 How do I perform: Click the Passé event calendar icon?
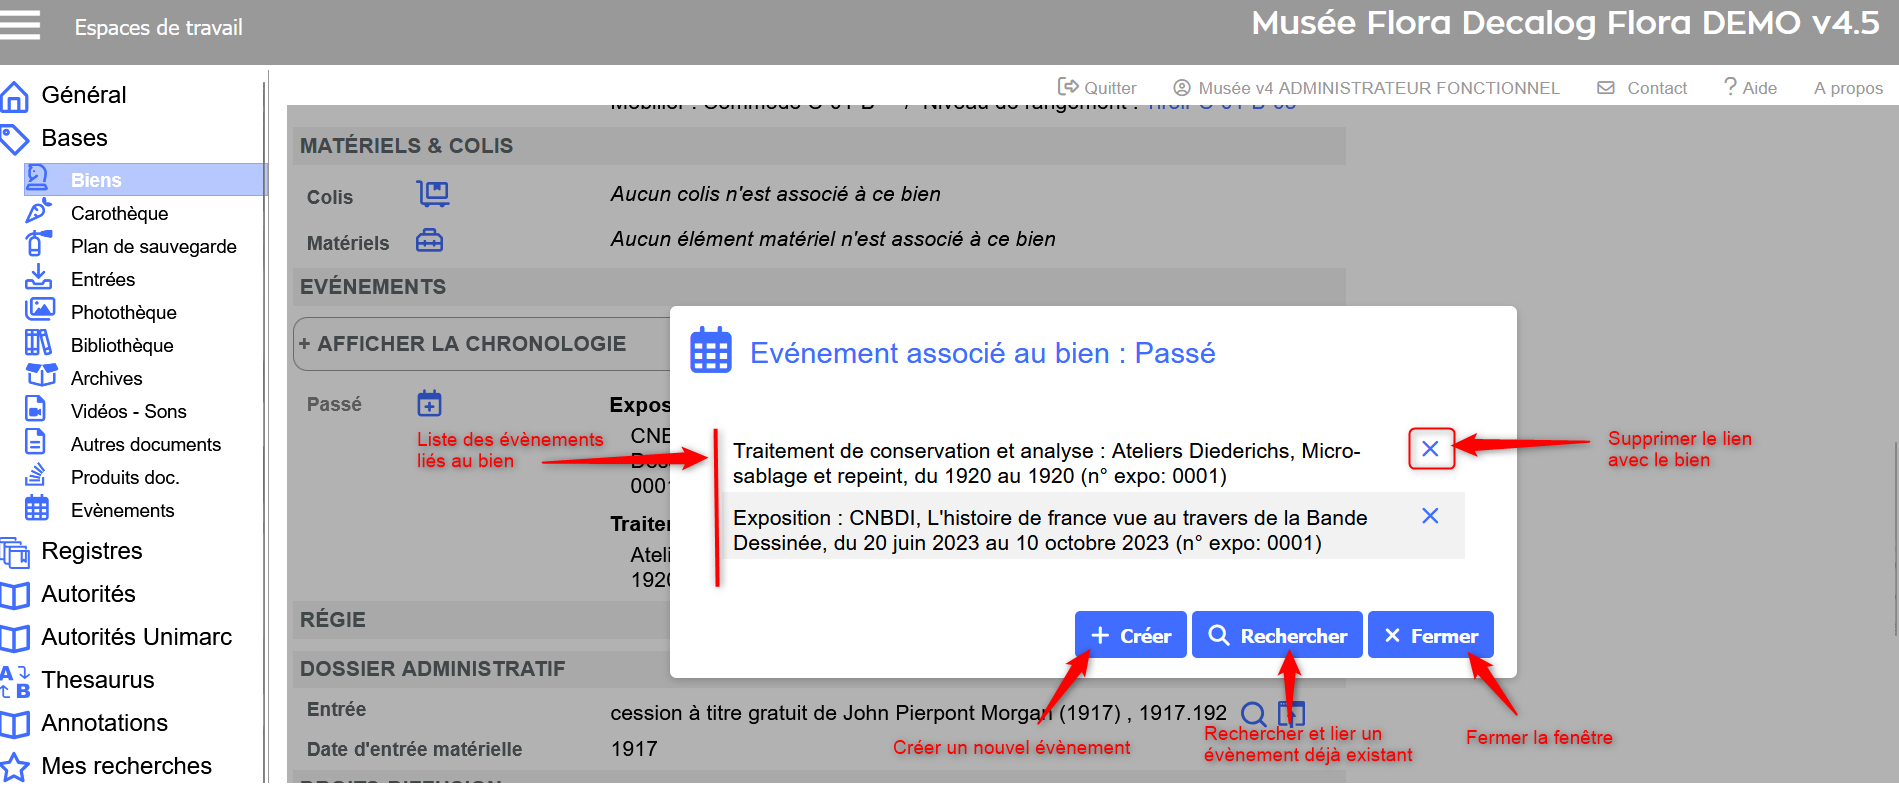[x=429, y=403]
